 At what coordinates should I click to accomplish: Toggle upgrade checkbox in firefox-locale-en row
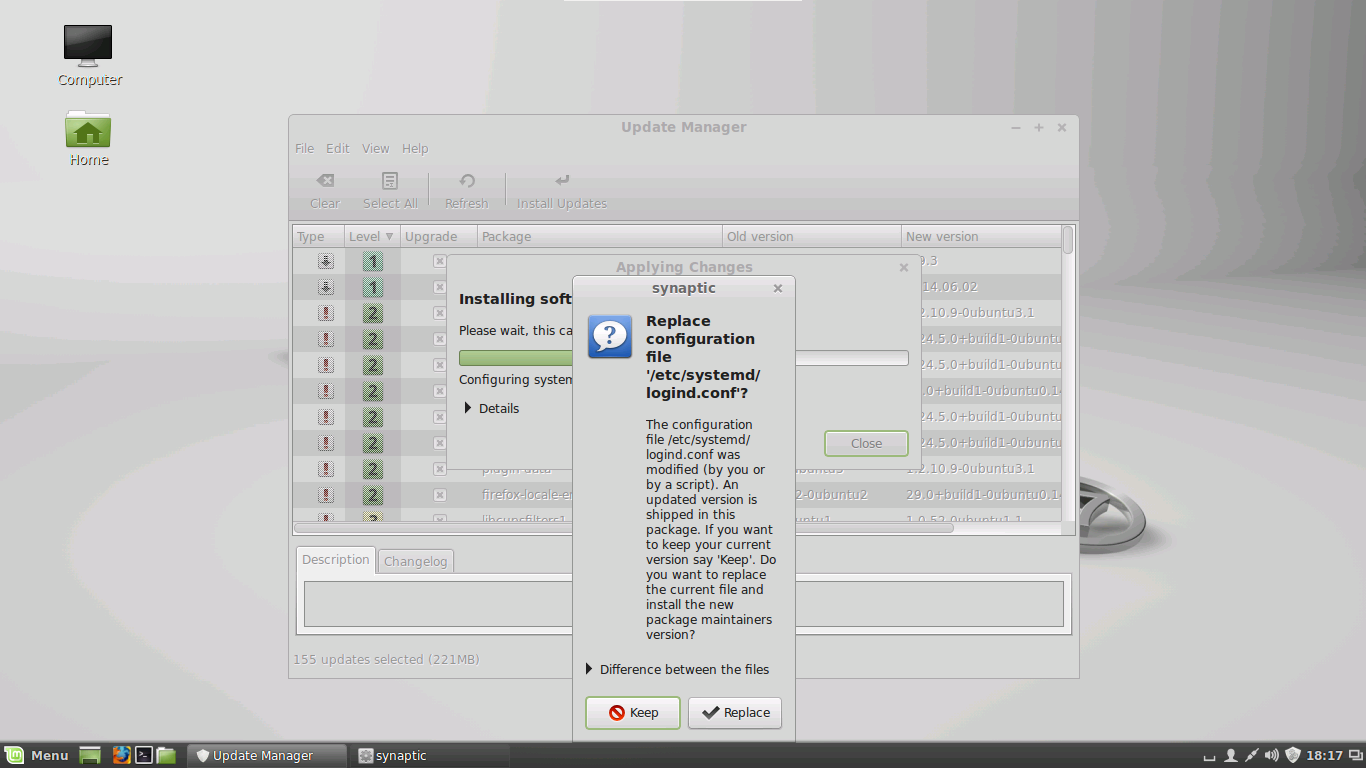point(439,495)
